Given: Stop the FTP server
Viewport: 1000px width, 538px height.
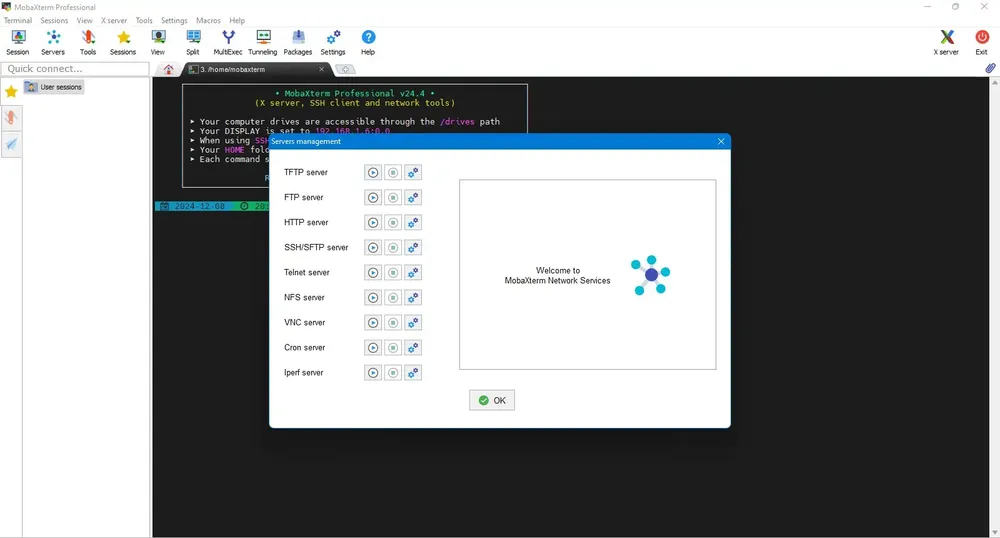Looking at the screenshot, I should (x=393, y=198).
